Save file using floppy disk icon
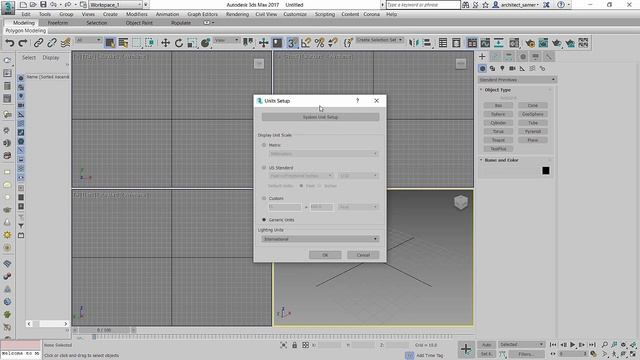 point(43,4)
